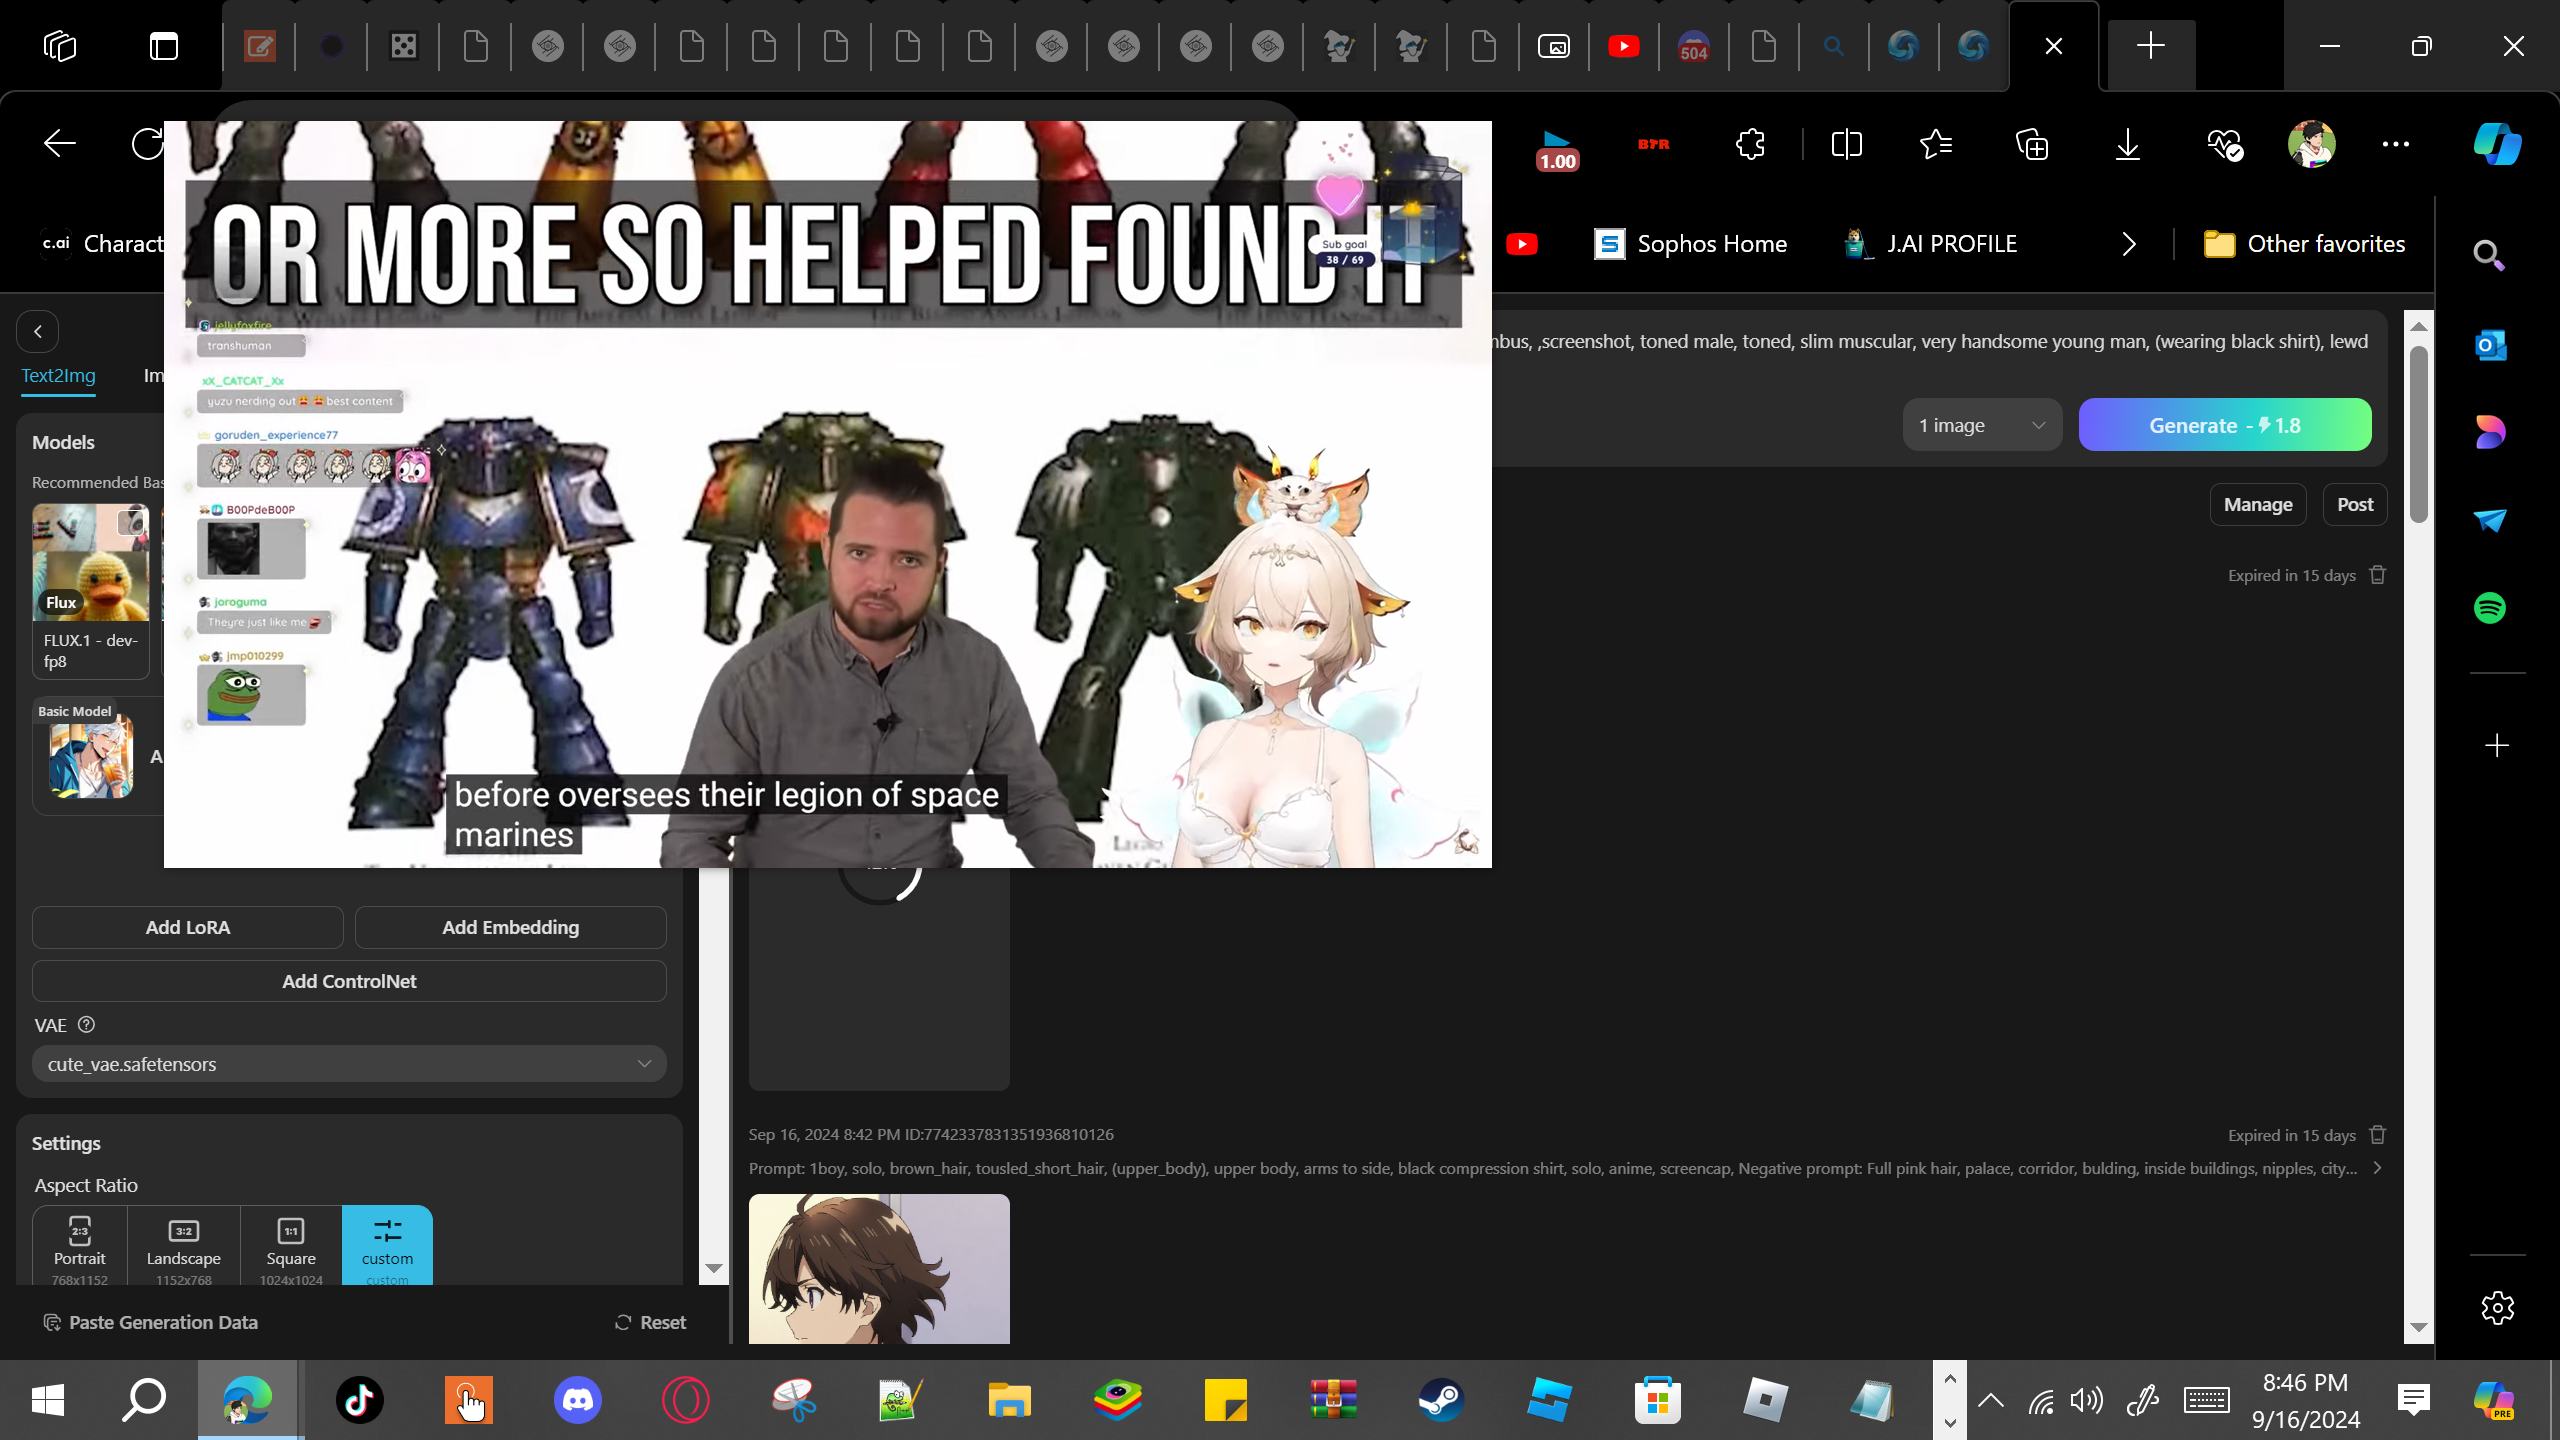Open the J.AI PROFILE favorite
Image resolution: width=2560 pixels, height=1440 pixels.
(x=1931, y=244)
